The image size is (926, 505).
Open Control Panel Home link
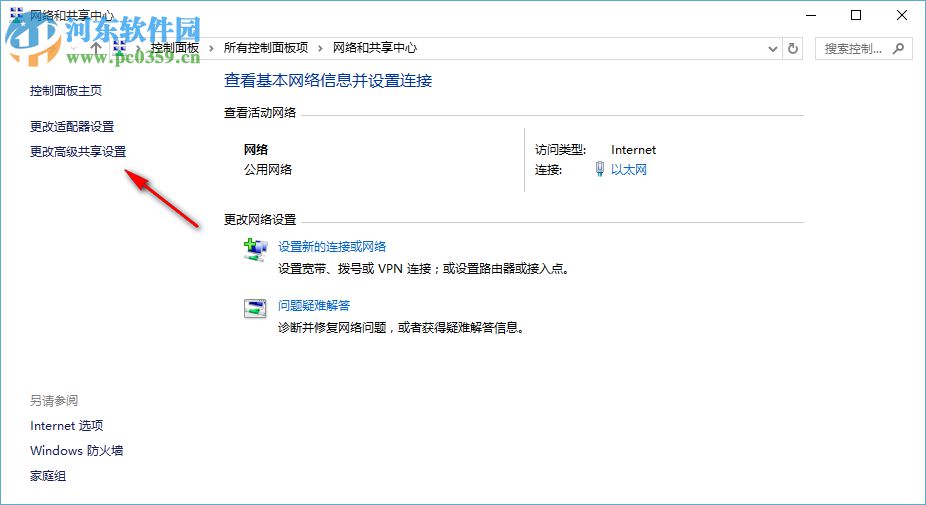(66, 90)
